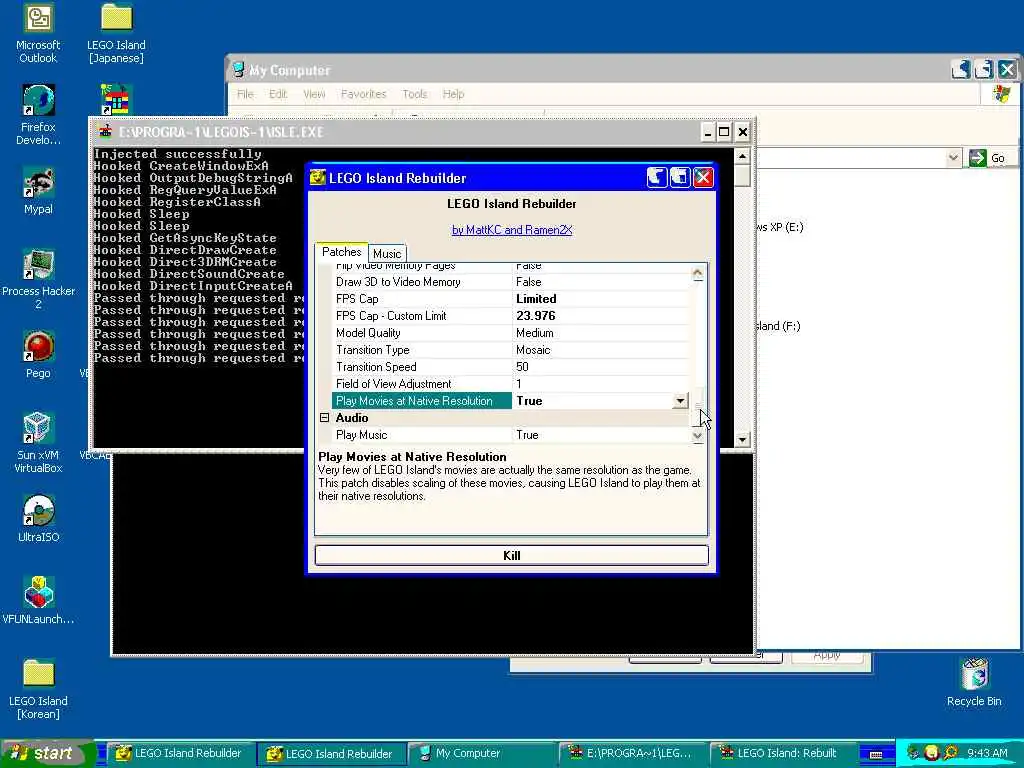The image size is (1024, 768).
Task: Click the clock showing 9:43 AM
Action: [x=987, y=753]
